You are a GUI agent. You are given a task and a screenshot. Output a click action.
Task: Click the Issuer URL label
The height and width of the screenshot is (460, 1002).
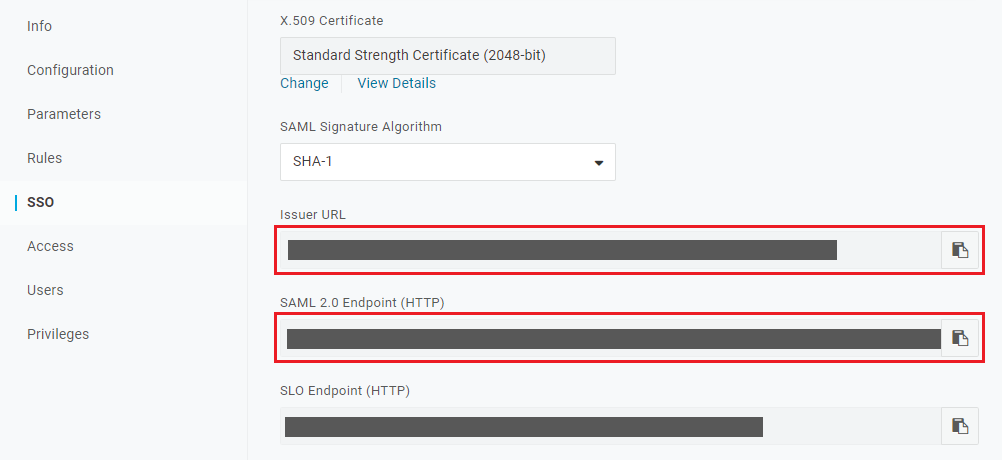[x=313, y=215]
